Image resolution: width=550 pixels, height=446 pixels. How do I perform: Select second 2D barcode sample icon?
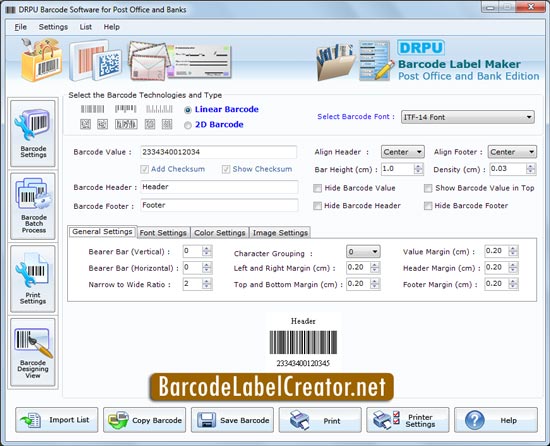coord(102,124)
